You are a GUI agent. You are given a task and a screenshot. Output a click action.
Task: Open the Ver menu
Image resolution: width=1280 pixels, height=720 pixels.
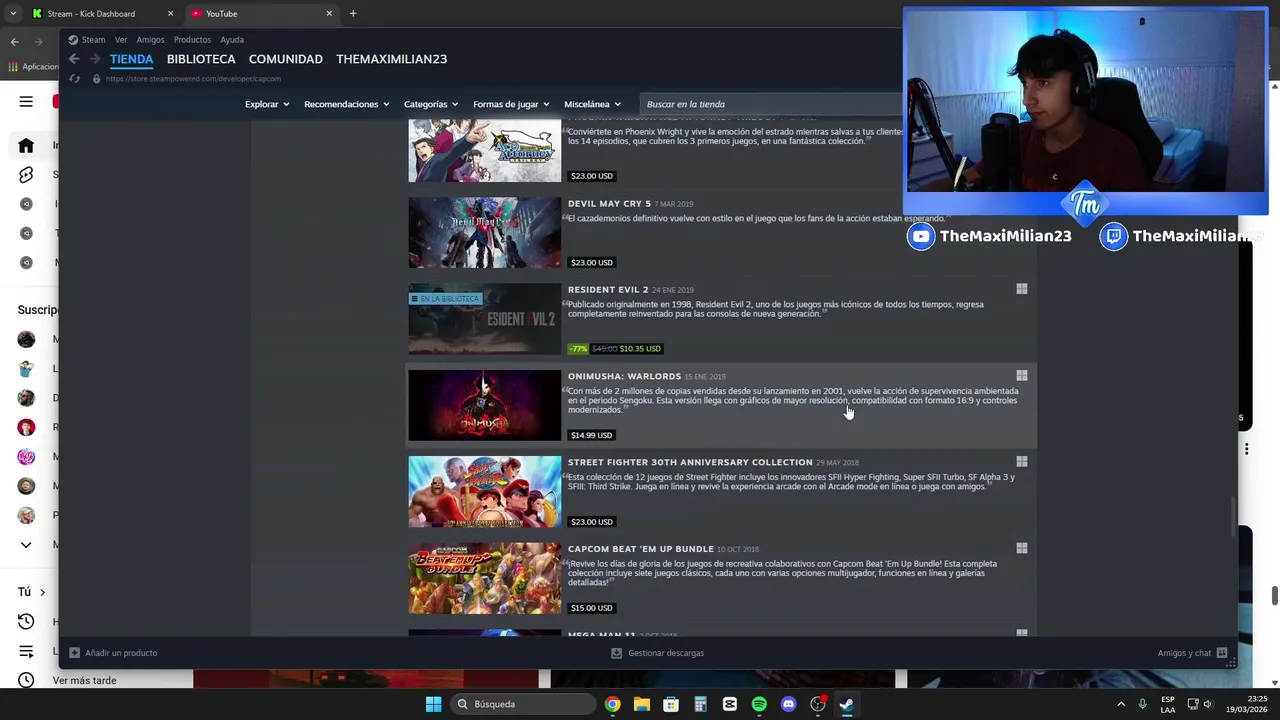click(121, 40)
